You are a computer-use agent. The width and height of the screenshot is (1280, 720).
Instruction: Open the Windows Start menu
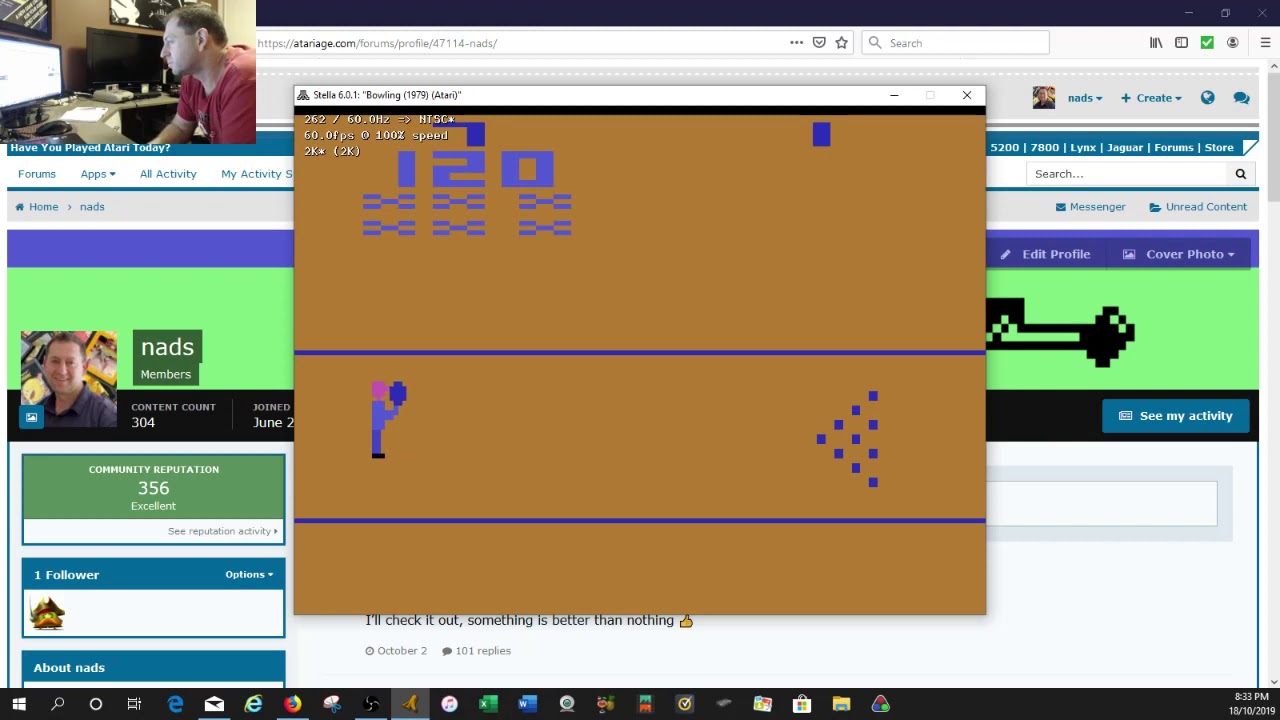(x=19, y=704)
